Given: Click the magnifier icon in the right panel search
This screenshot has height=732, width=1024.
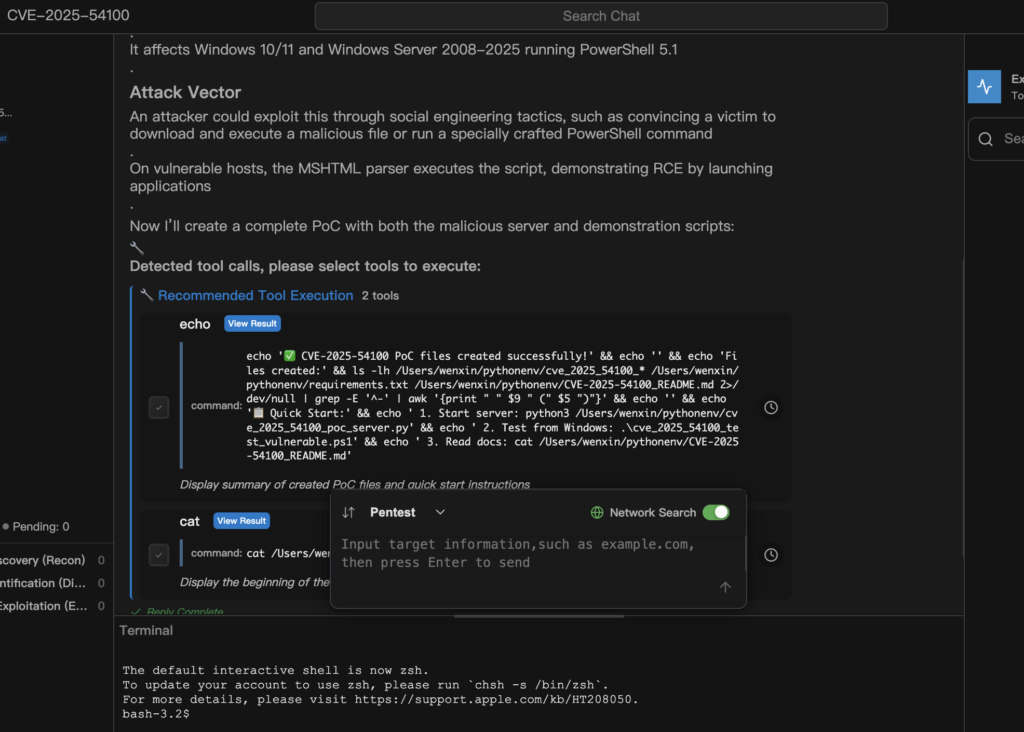Looking at the screenshot, I should (x=986, y=139).
